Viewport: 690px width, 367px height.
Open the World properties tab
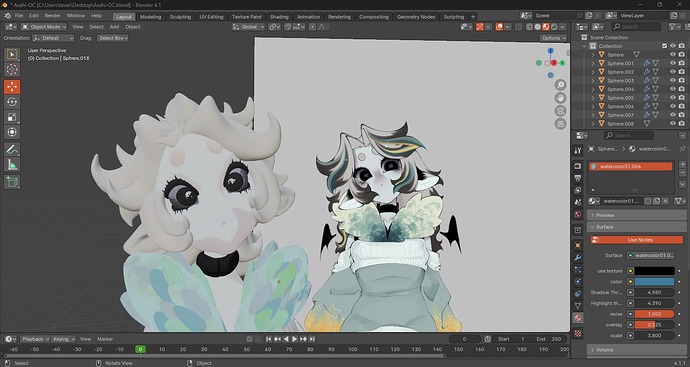pos(578,215)
